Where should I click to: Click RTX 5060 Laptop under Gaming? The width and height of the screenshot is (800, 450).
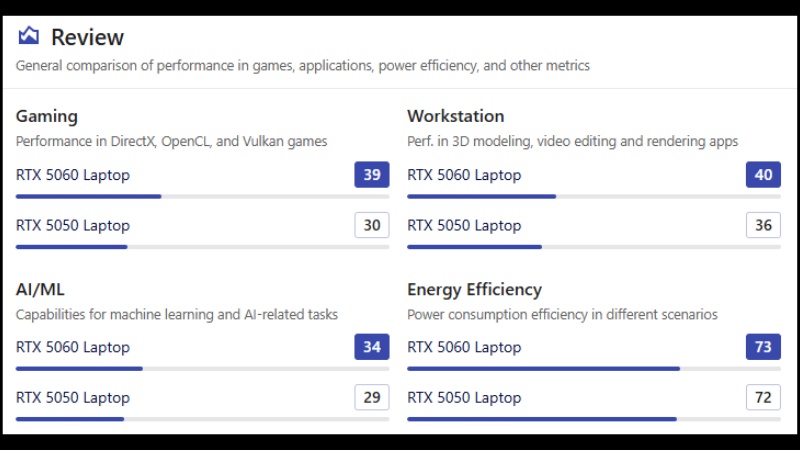[x=73, y=174]
